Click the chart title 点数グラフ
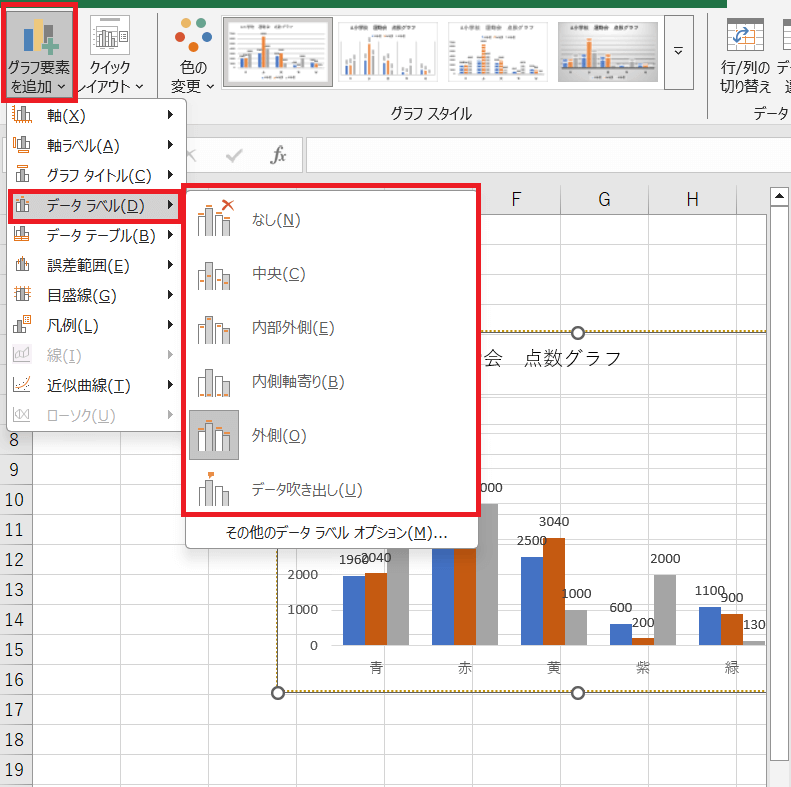The width and height of the screenshot is (791, 787). 572,359
